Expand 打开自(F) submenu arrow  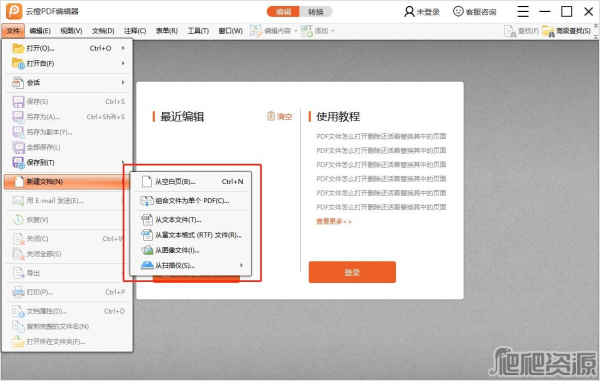[123, 64]
